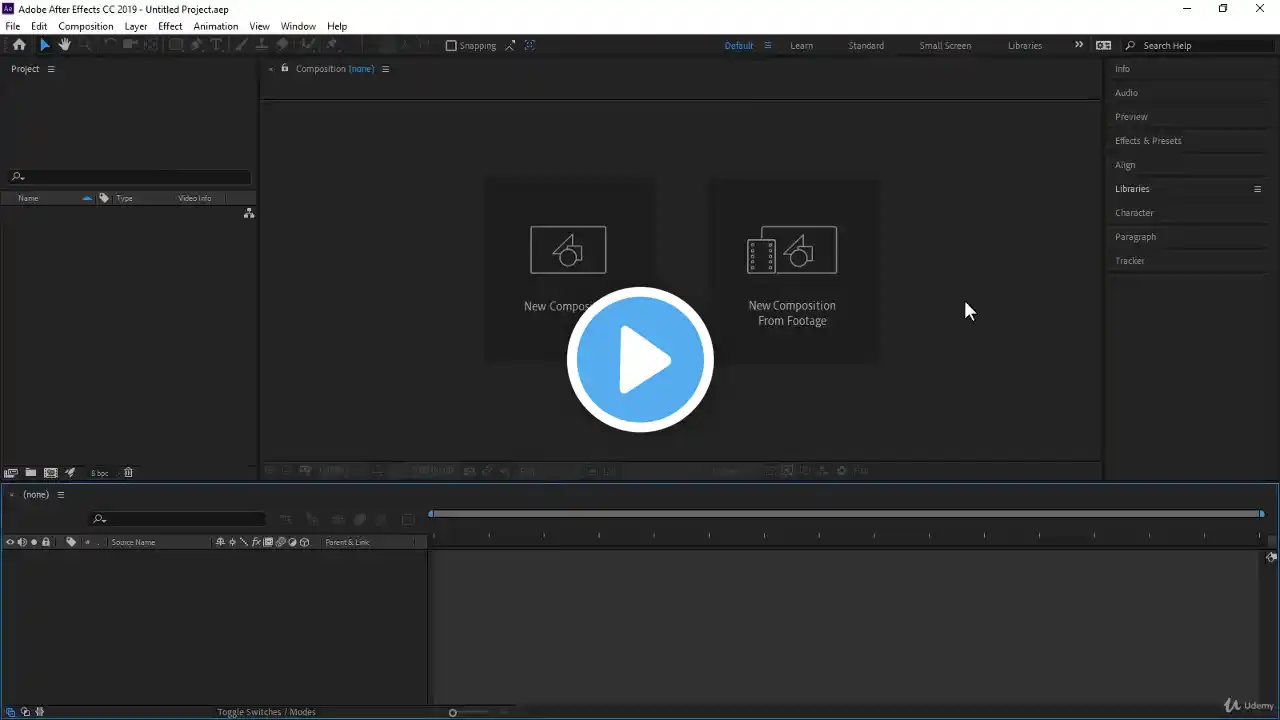Viewport: 1280px width, 720px height.
Task: Click Toggle Switches / Modes button
Action: 266,712
